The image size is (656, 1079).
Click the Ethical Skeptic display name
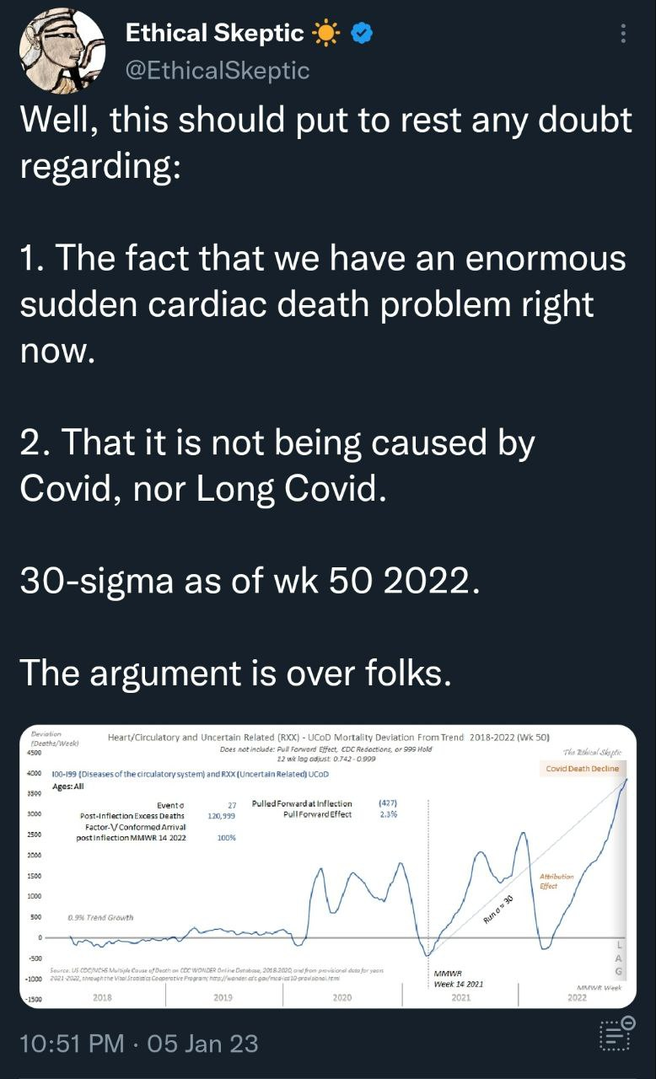click(x=214, y=34)
